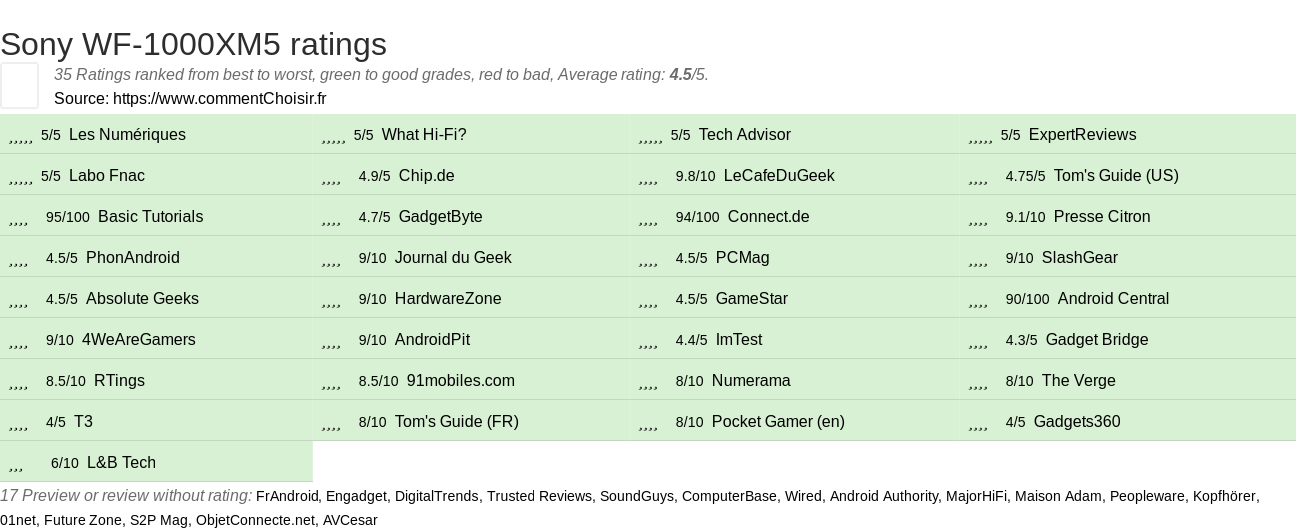The image size is (1296, 531).
Task: Click the Les Numériques review link
Action: click(127, 135)
